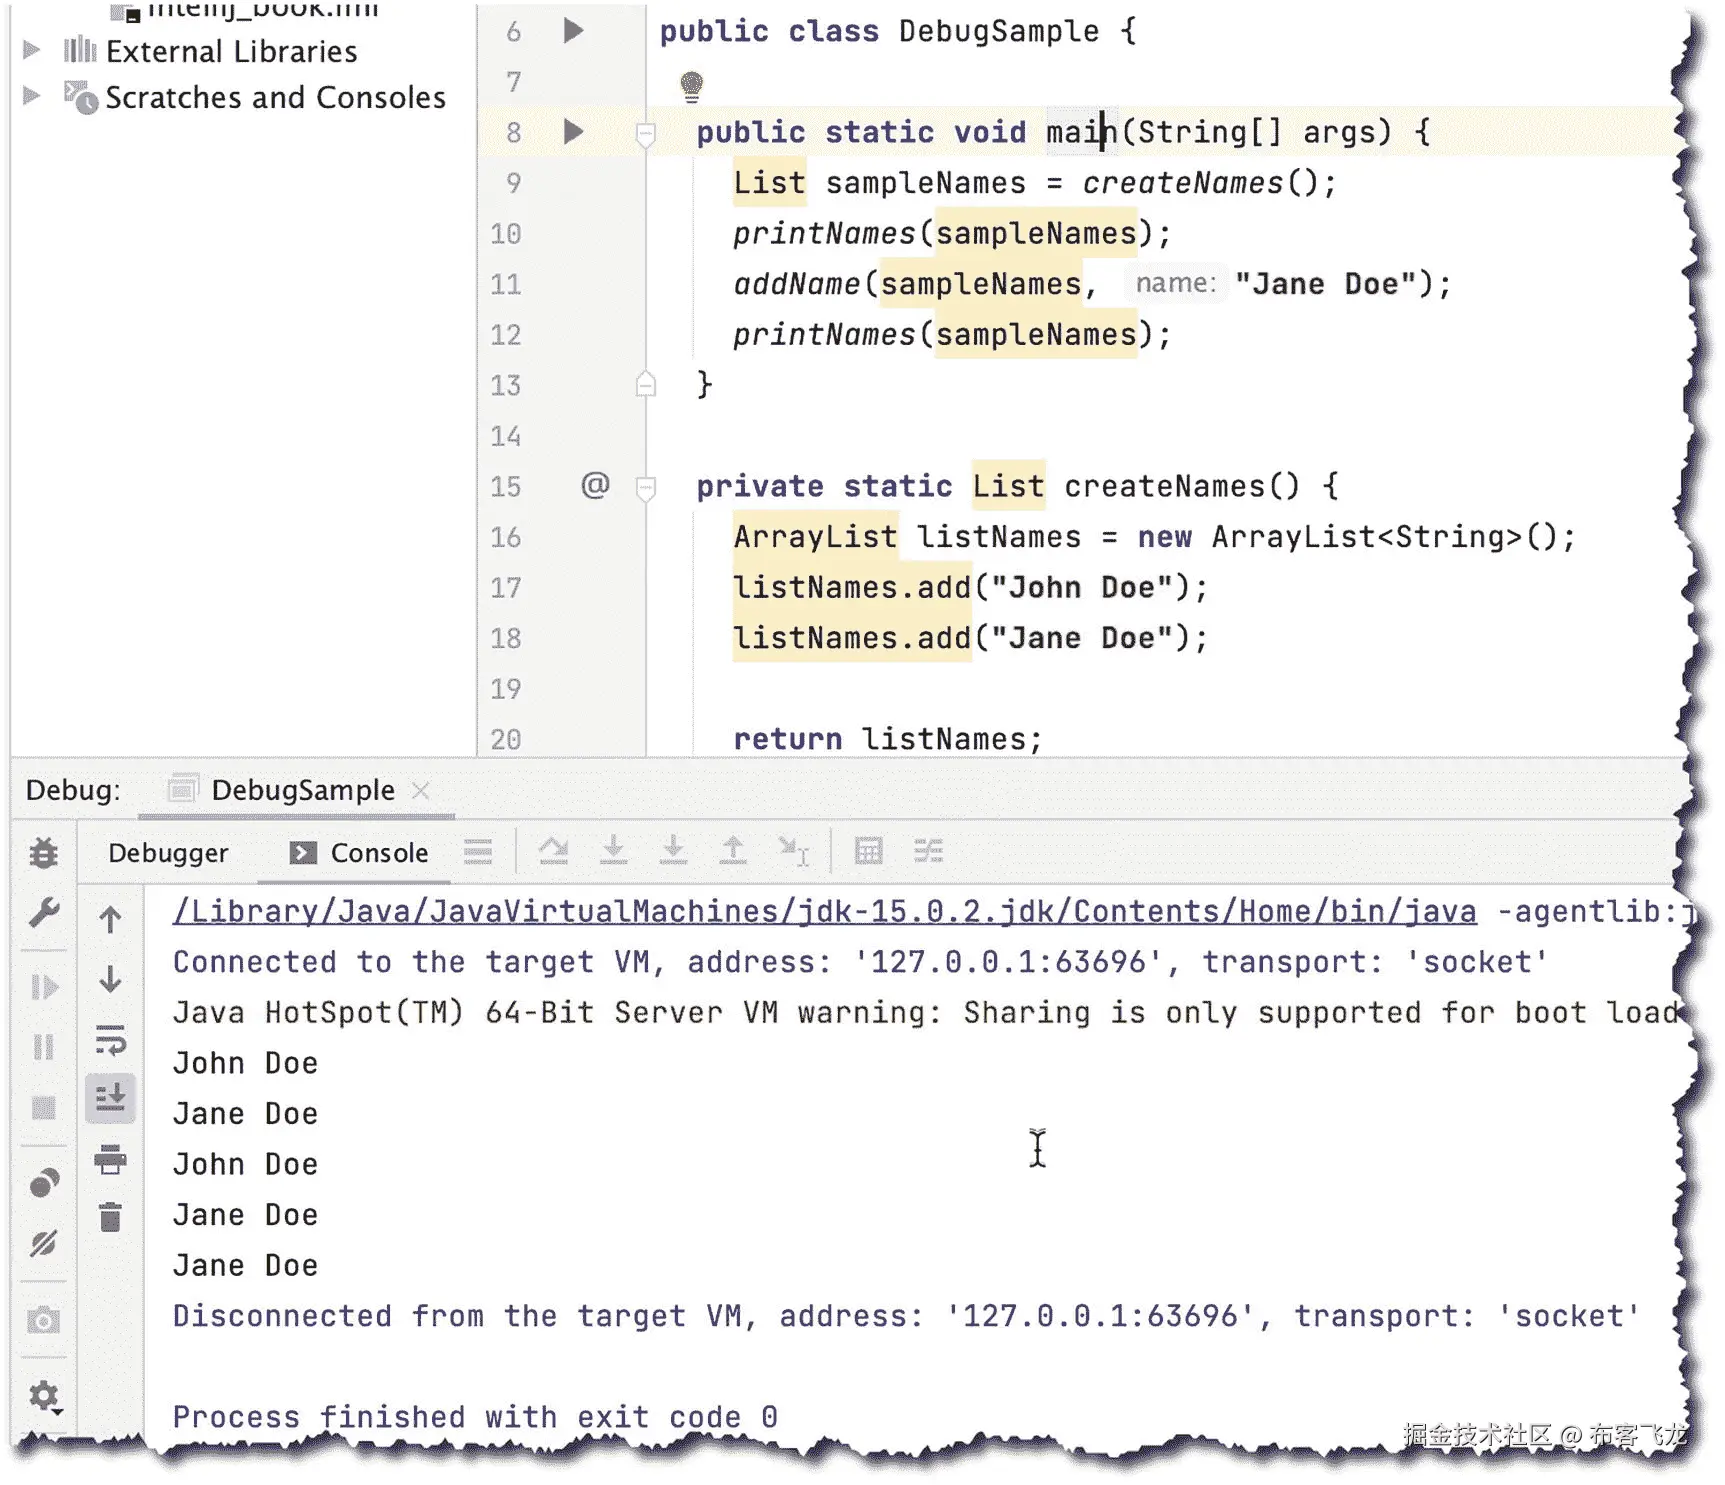The height and width of the screenshot is (1485, 1725).
Task: Run DebugSample class from line 6 gutter
Action: pos(573,30)
